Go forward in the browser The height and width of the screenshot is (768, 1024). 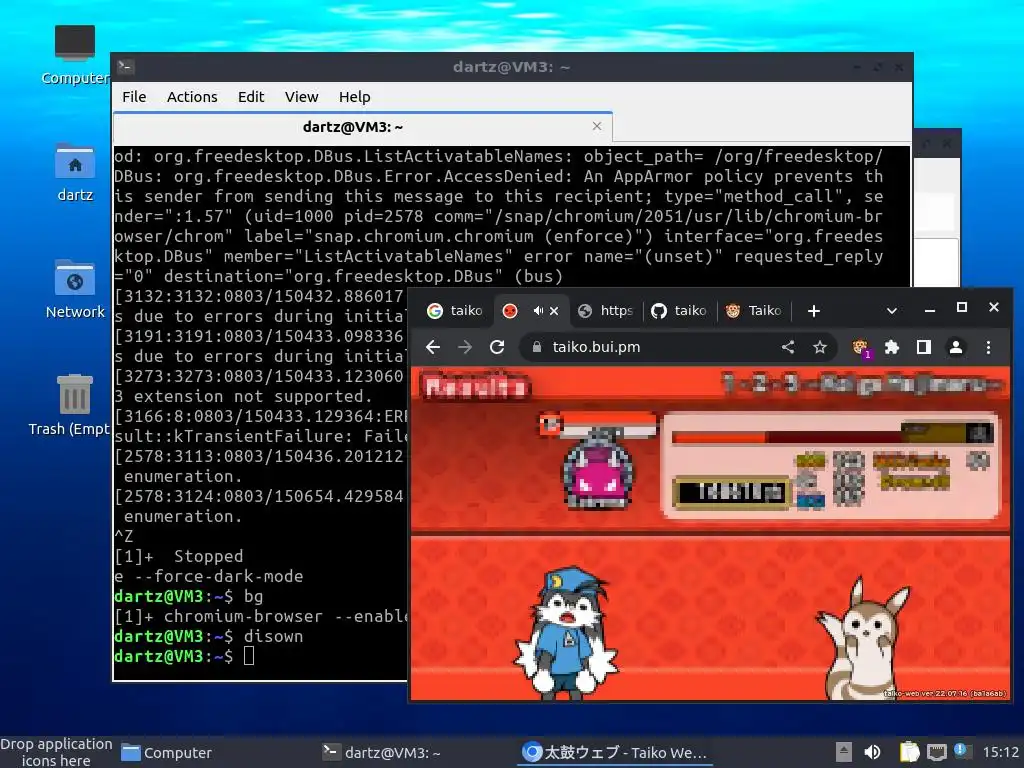point(465,347)
